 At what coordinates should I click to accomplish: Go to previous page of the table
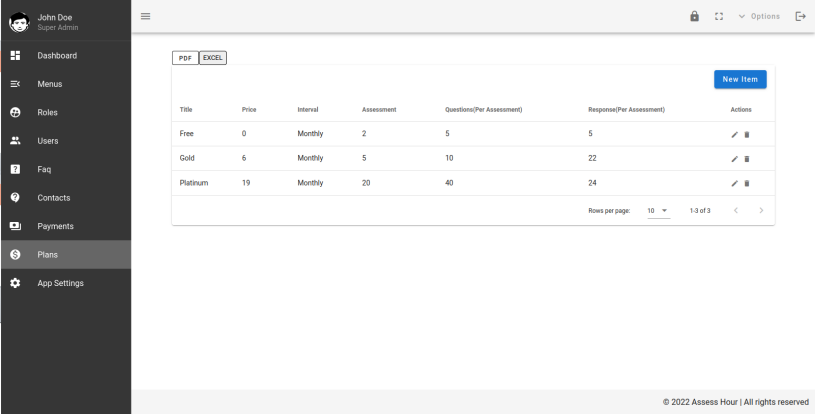(735, 210)
